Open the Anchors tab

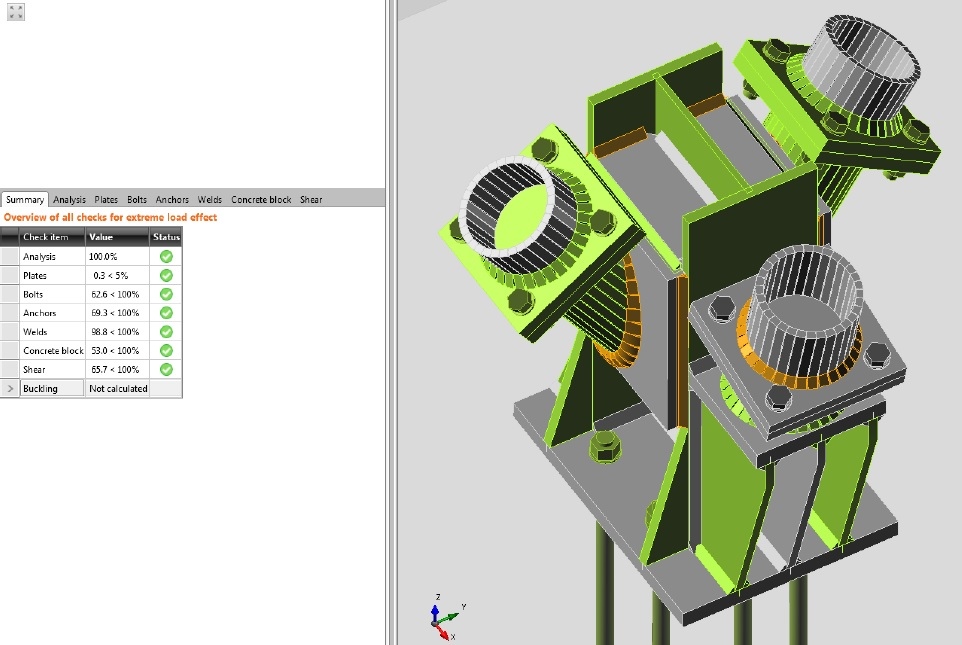(172, 199)
